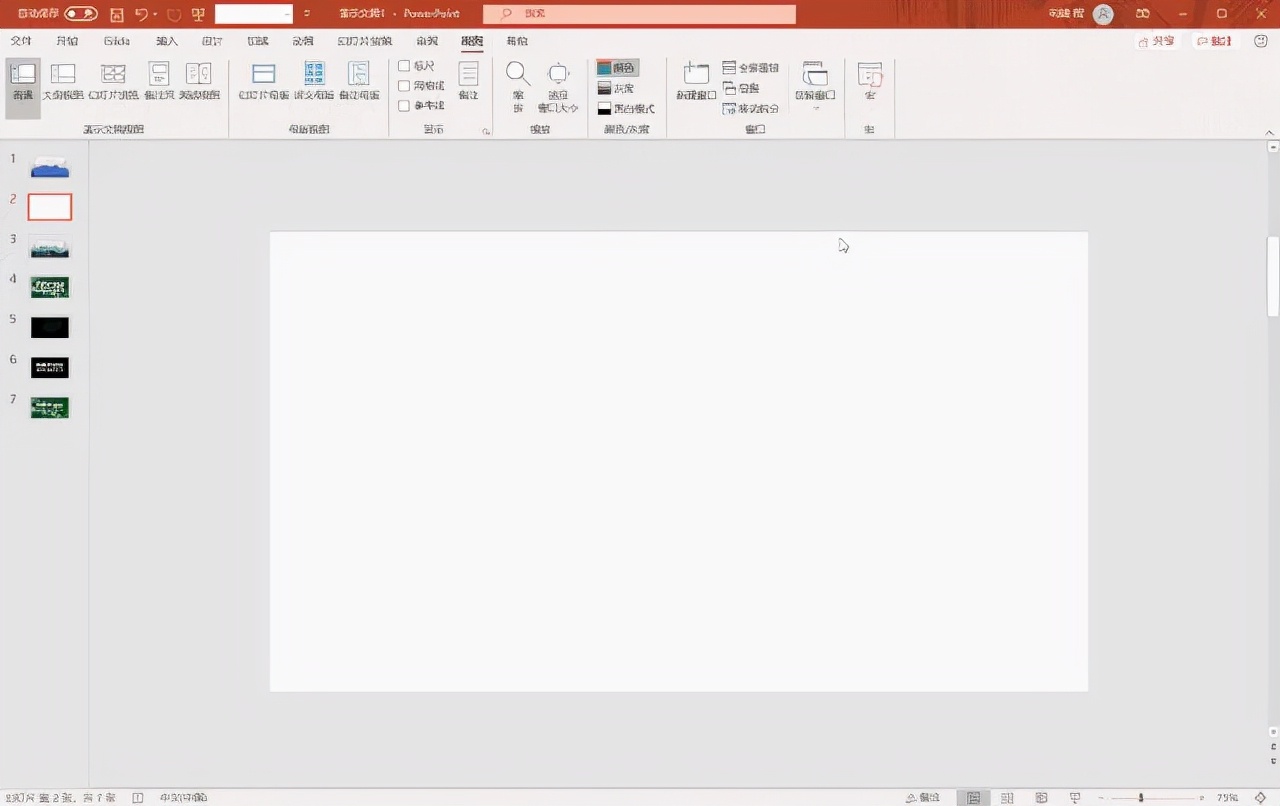Toggle the AutoSave switch
The height and width of the screenshot is (806, 1280).
tap(81, 14)
